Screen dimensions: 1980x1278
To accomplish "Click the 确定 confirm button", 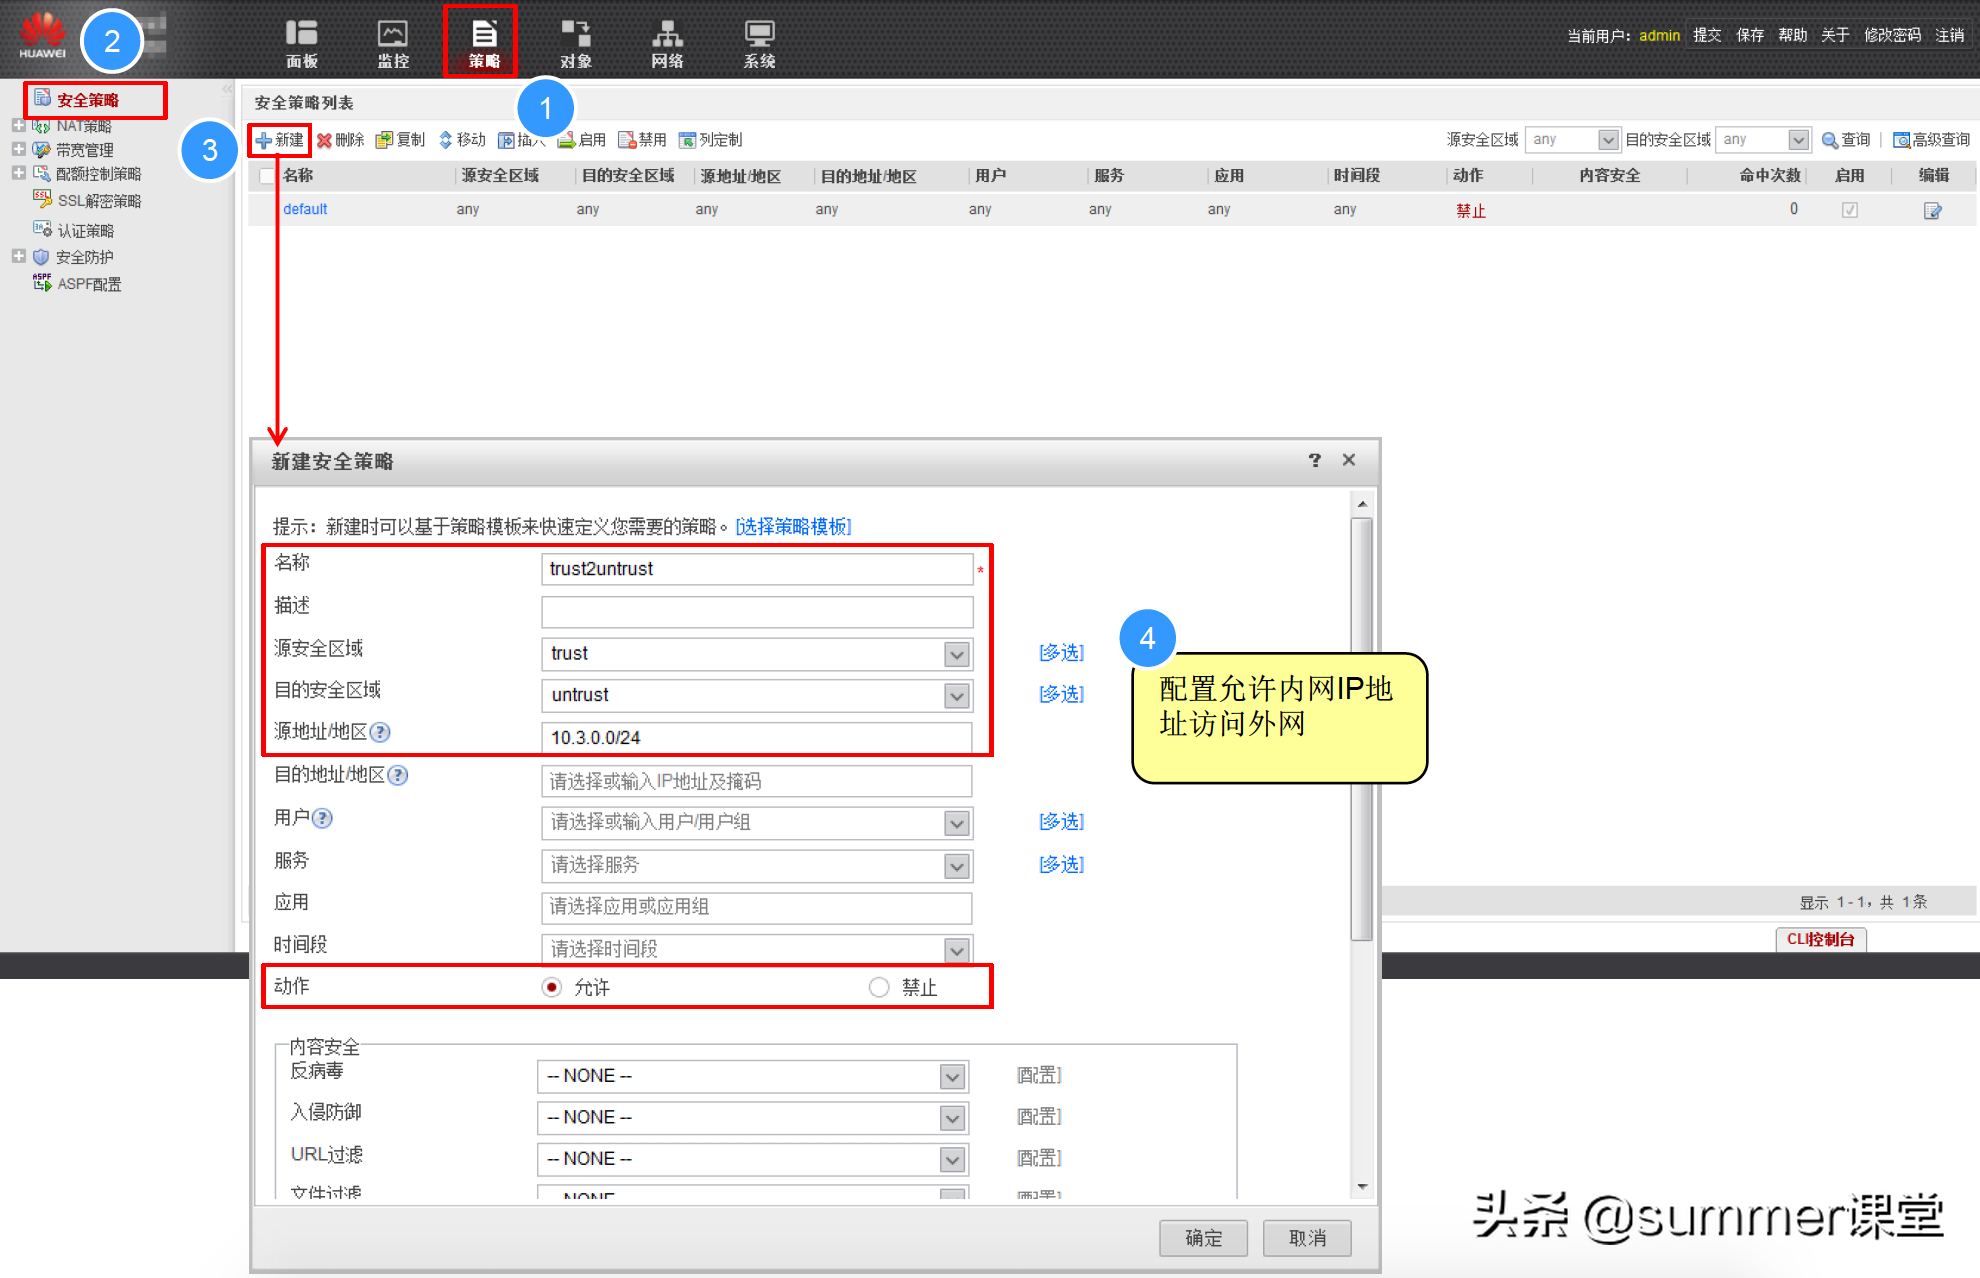I will tap(1202, 1238).
